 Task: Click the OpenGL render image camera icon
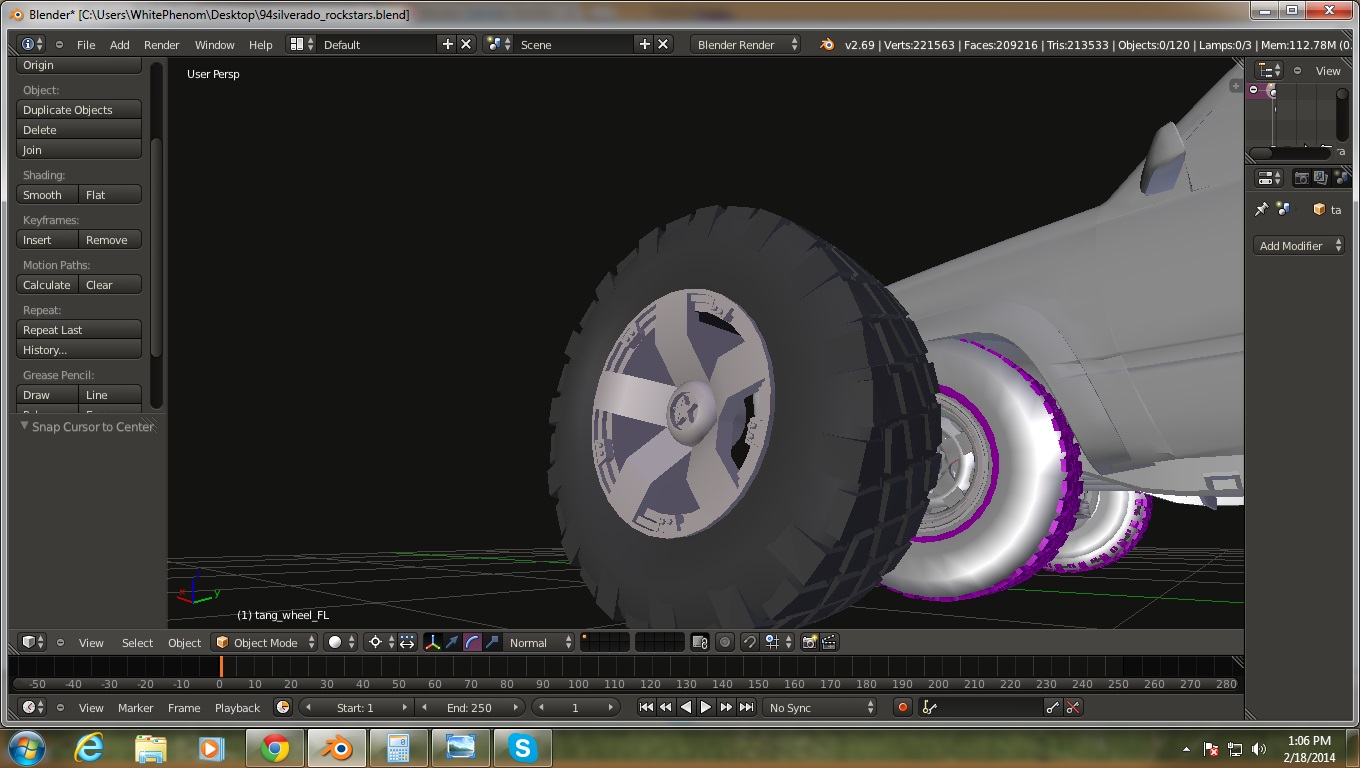point(810,642)
